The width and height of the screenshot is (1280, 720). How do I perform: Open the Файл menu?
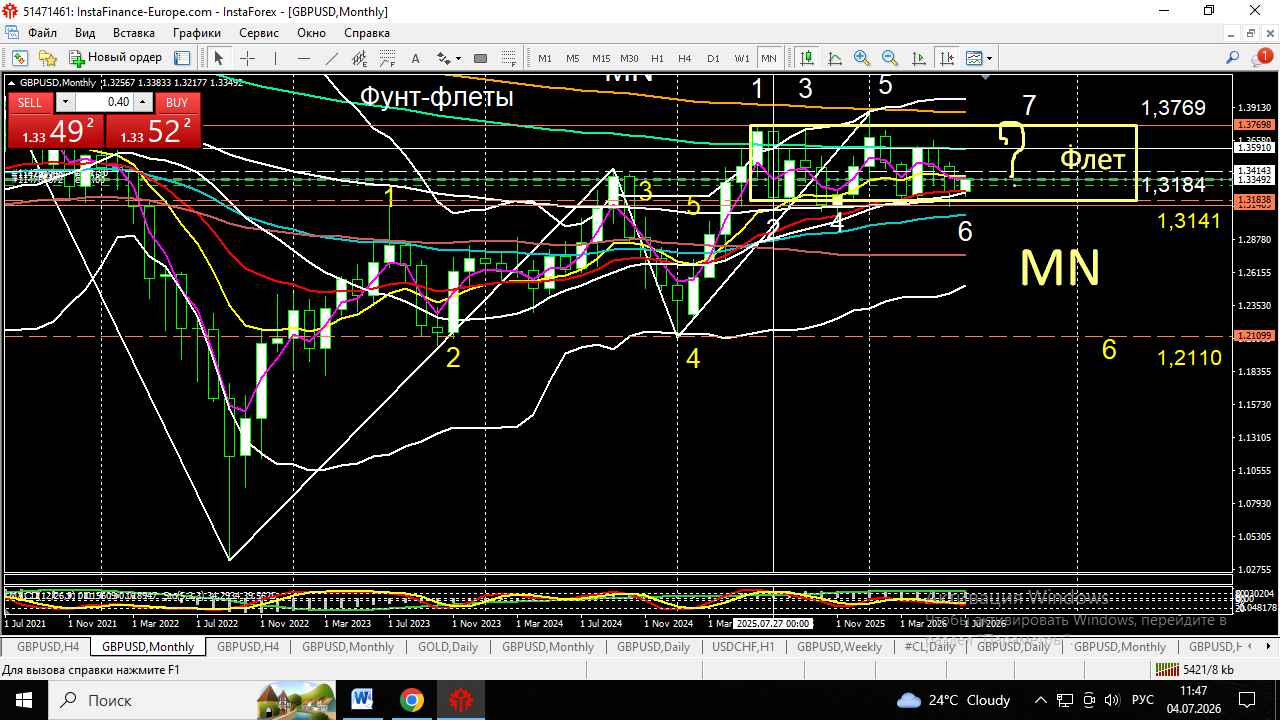pos(42,33)
